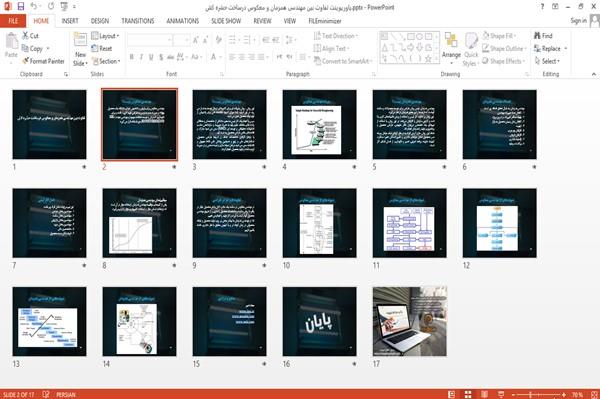This screenshot has width=600, height=399.
Task: Switch to TRANSITIONS tab
Action: tap(138, 21)
